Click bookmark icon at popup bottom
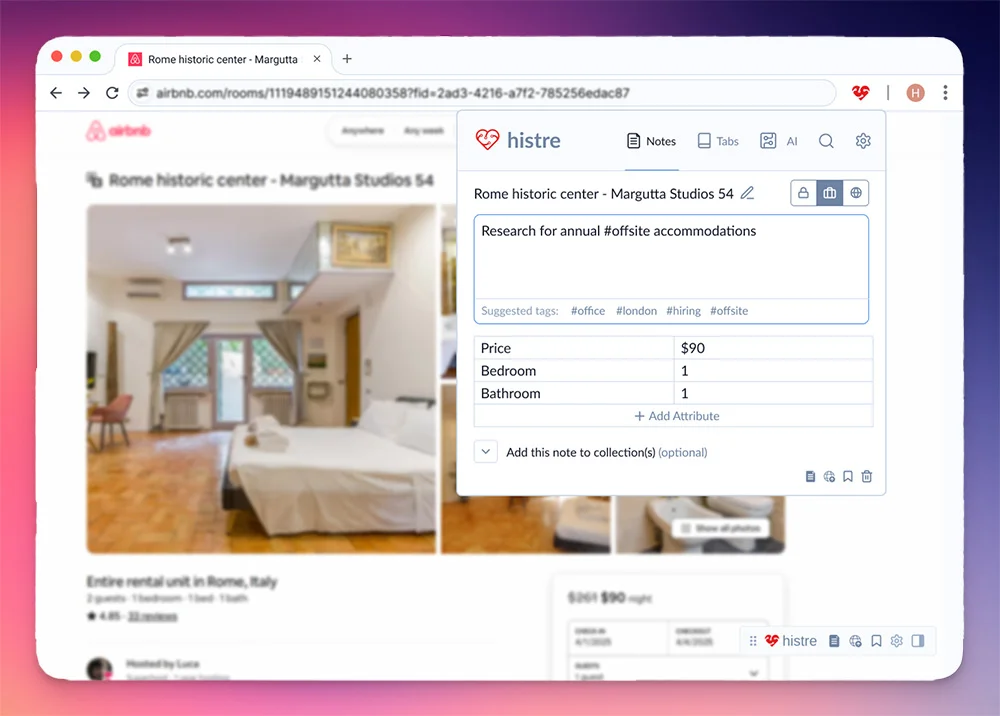The width and height of the screenshot is (1000, 716). (x=848, y=476)
